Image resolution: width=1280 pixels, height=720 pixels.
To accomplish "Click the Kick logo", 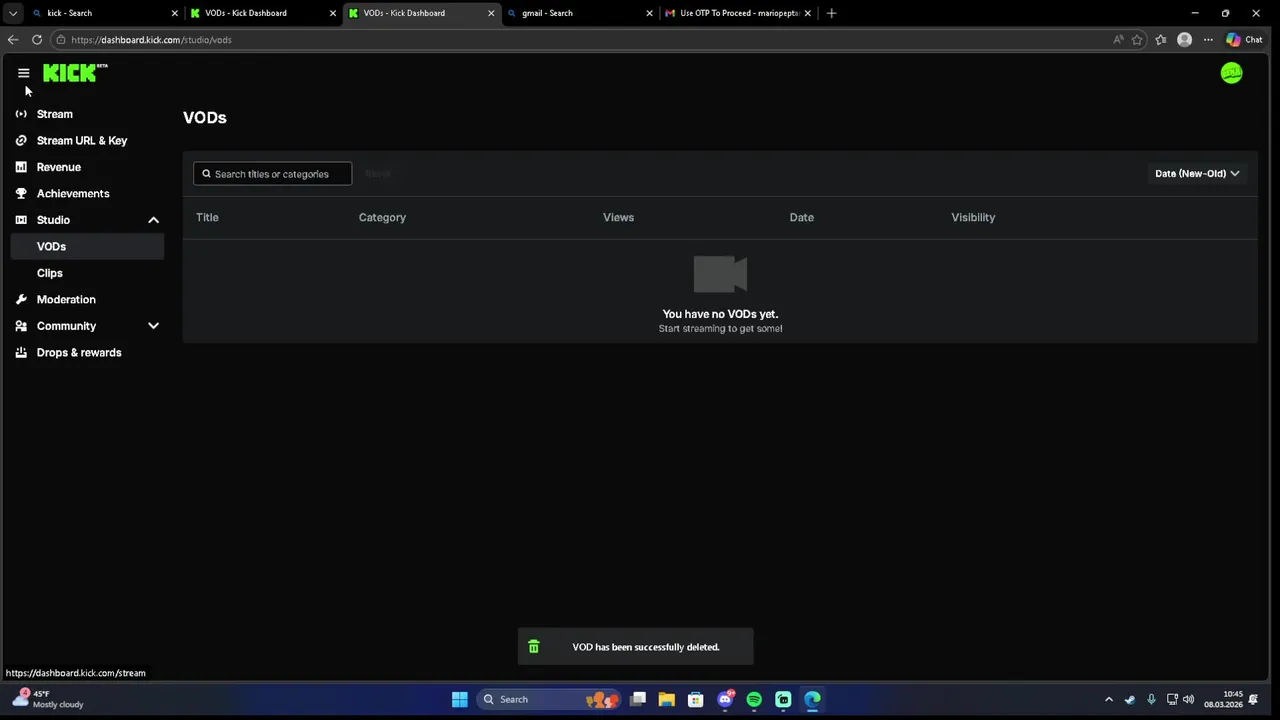I will pos(75,73).
